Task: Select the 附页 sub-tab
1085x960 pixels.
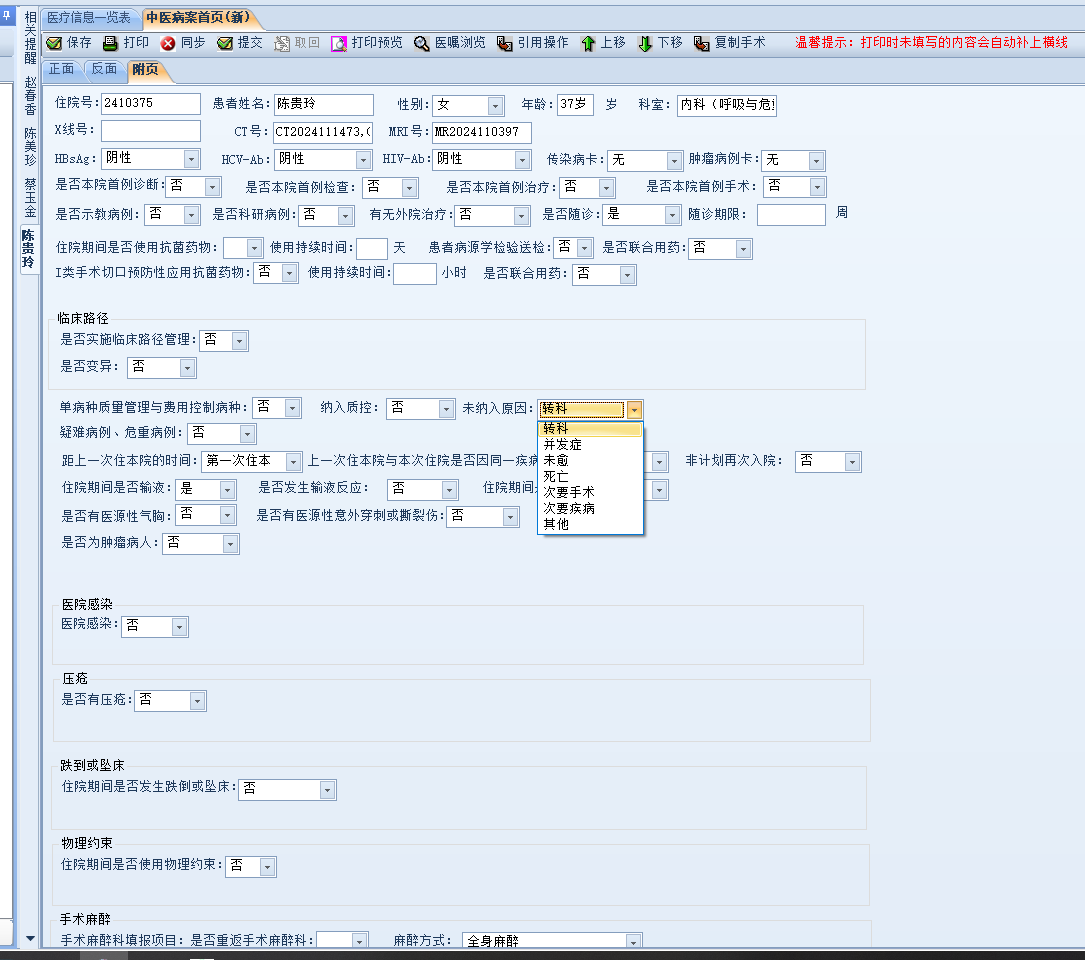Action: 145,69
